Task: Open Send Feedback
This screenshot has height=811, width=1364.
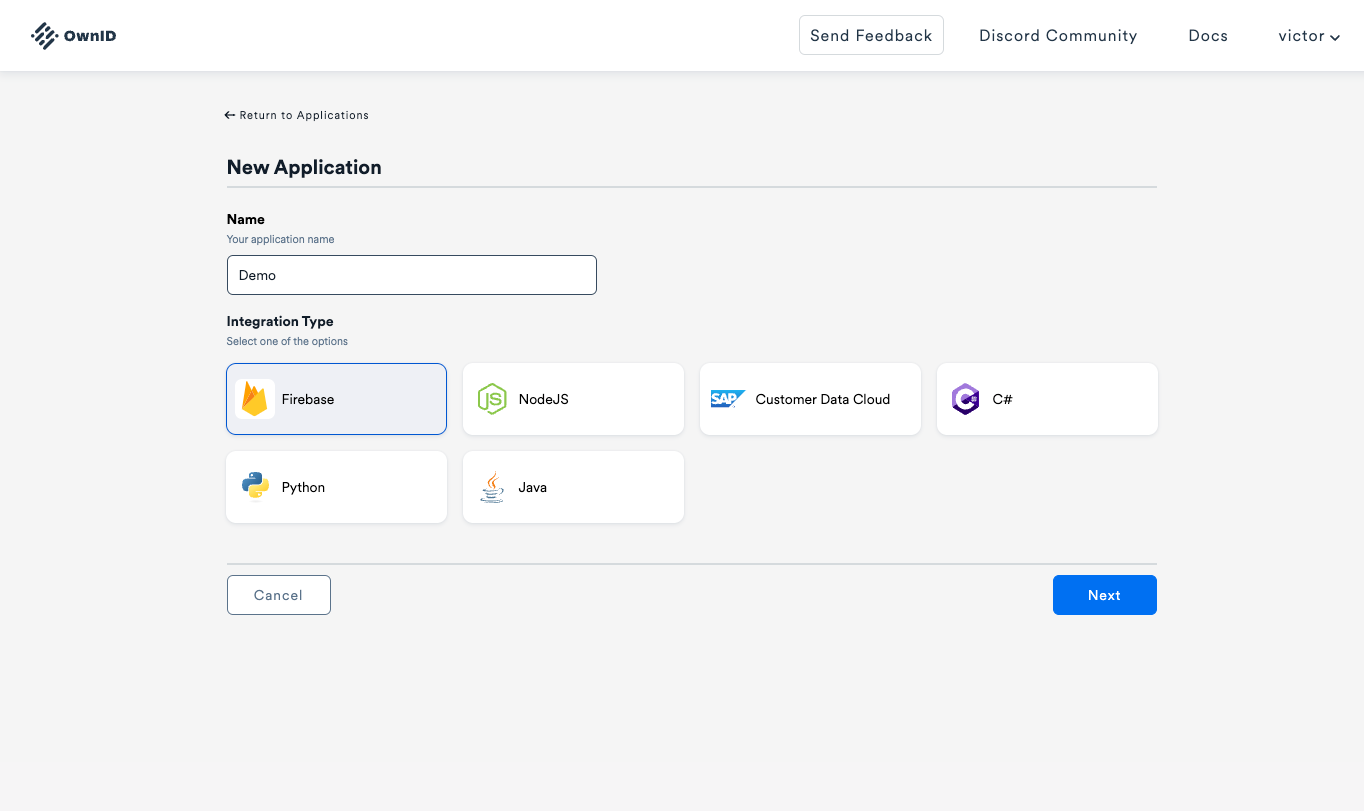Action: point(871,35)
